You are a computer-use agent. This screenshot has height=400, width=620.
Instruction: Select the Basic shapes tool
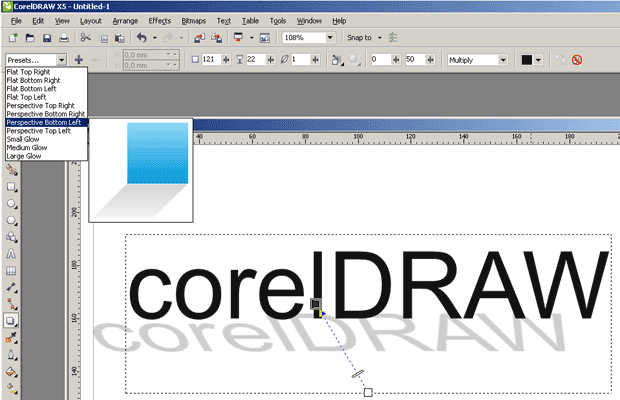pyautogui.click(x=11, y=237)
